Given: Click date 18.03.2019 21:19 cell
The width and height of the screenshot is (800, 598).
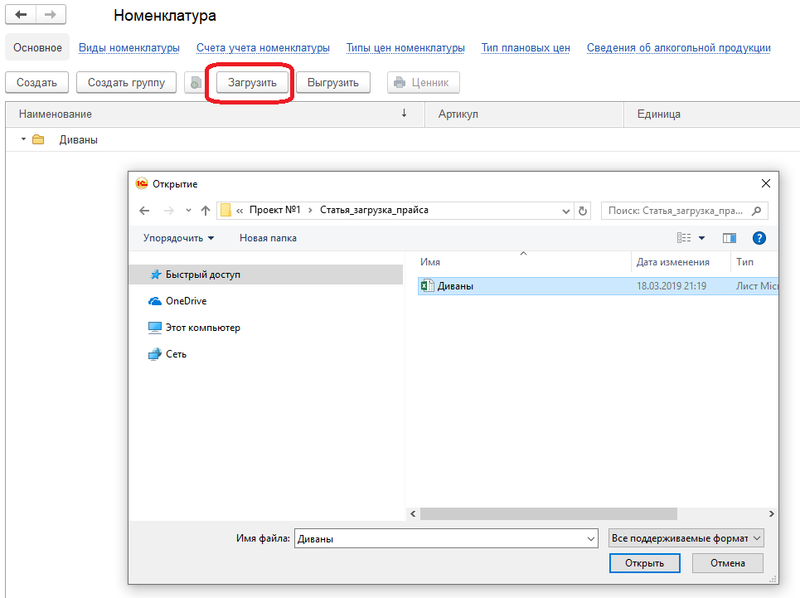Looking at the screenshot, I should click(671, 286).
